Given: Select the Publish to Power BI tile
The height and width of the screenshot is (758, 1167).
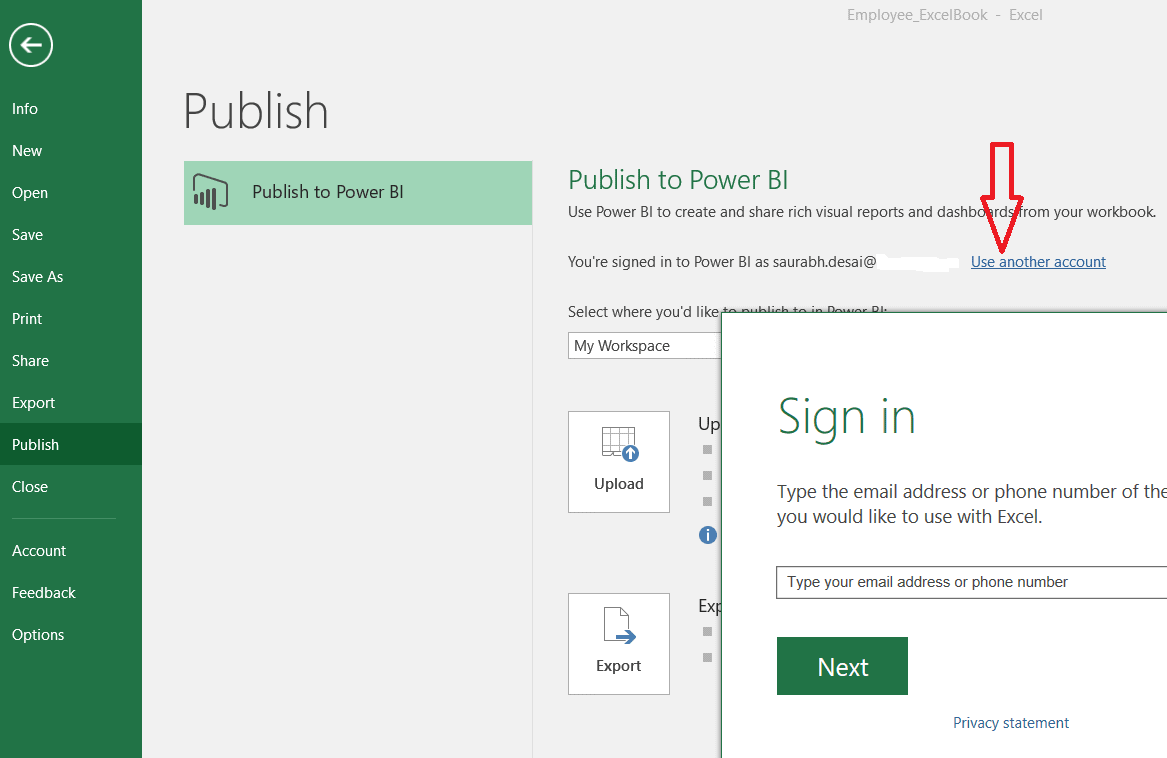Looking at the screenshot, I should 358,193.
